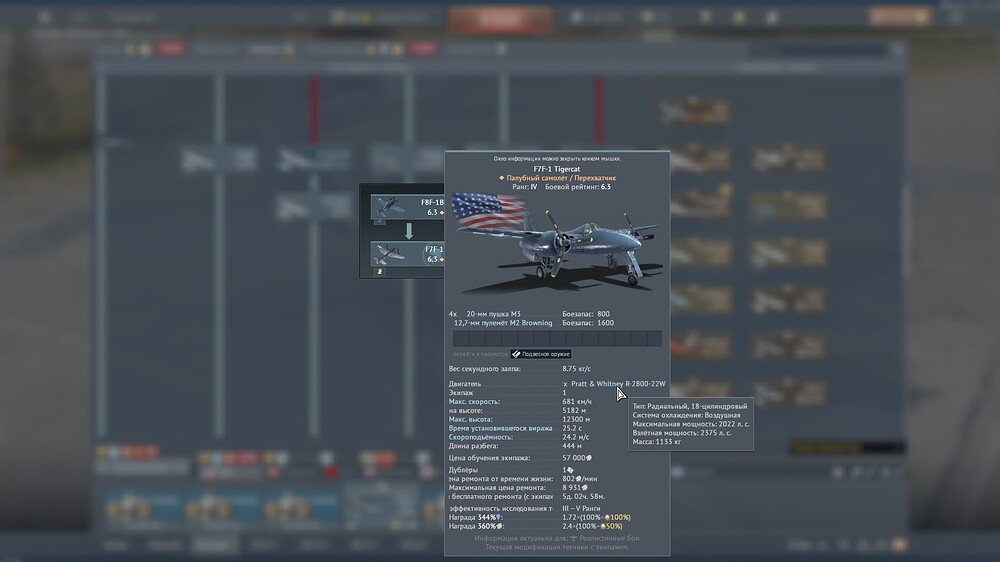1000x562 pixels.
Task: Select the F7F-1 aircraft card in tree
Action: tap(407, 254)
